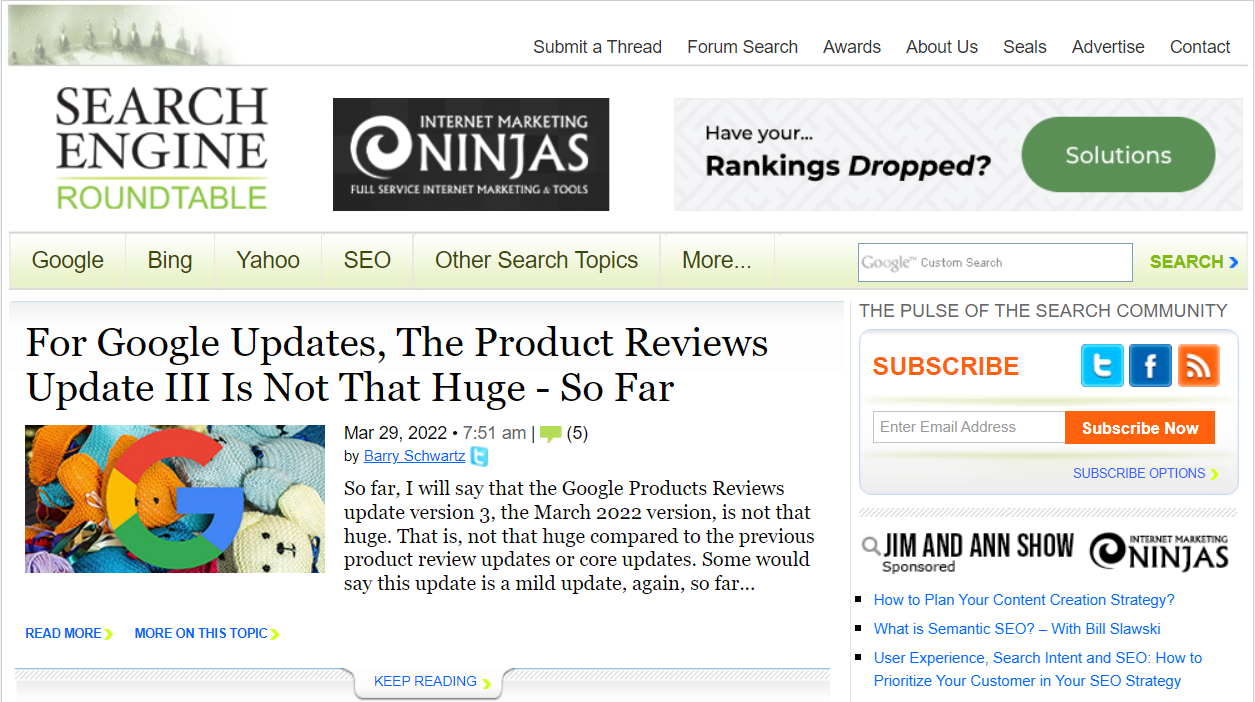Click the Internet Marketing Ninjas banner
Image resolution: width=1255 pixels, height=702 pixels.
tap(471, 154)
